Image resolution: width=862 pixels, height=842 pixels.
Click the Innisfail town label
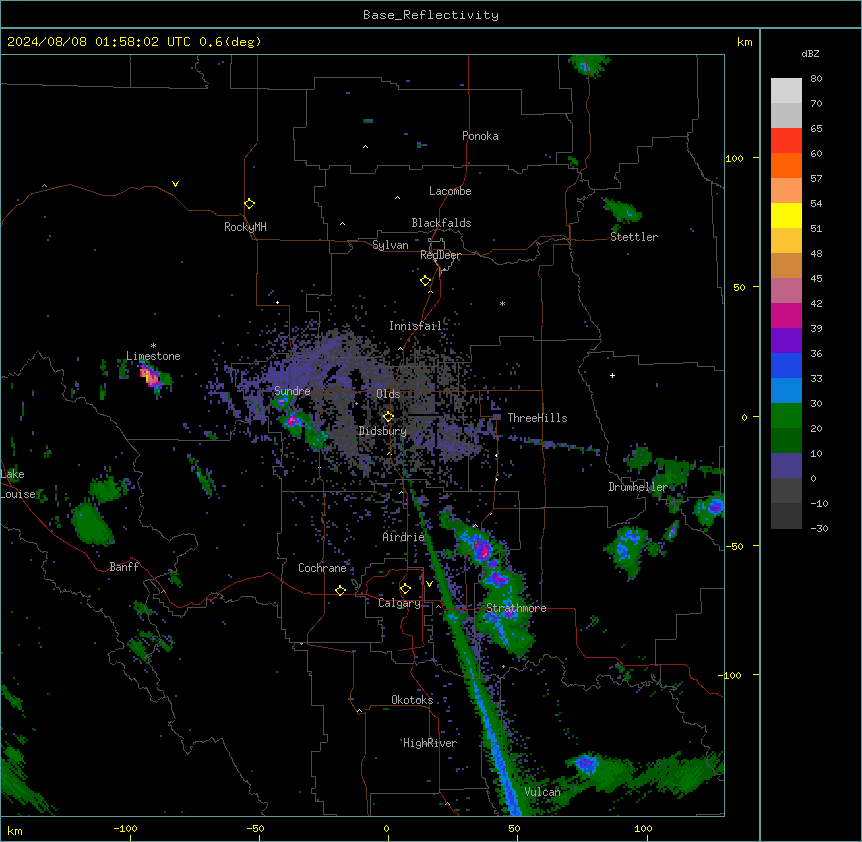[415, 326]
